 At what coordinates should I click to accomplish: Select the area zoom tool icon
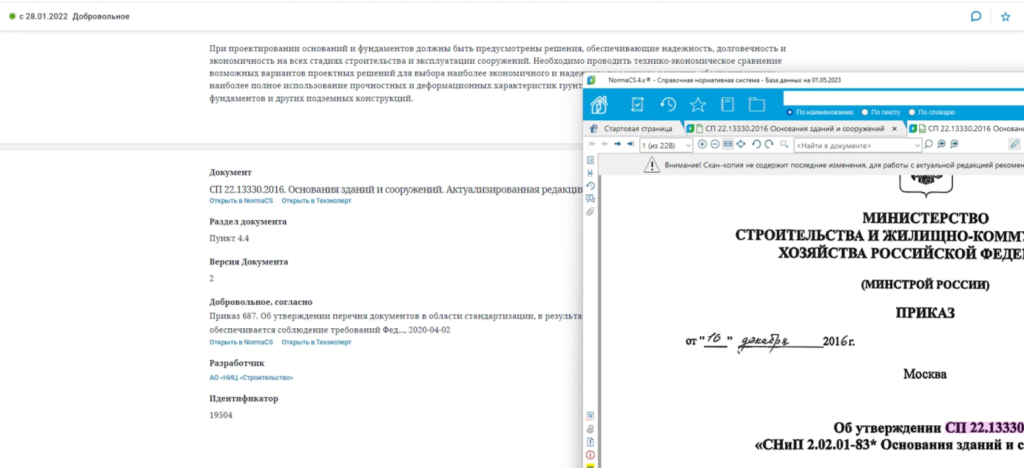(x=784, y=144)
